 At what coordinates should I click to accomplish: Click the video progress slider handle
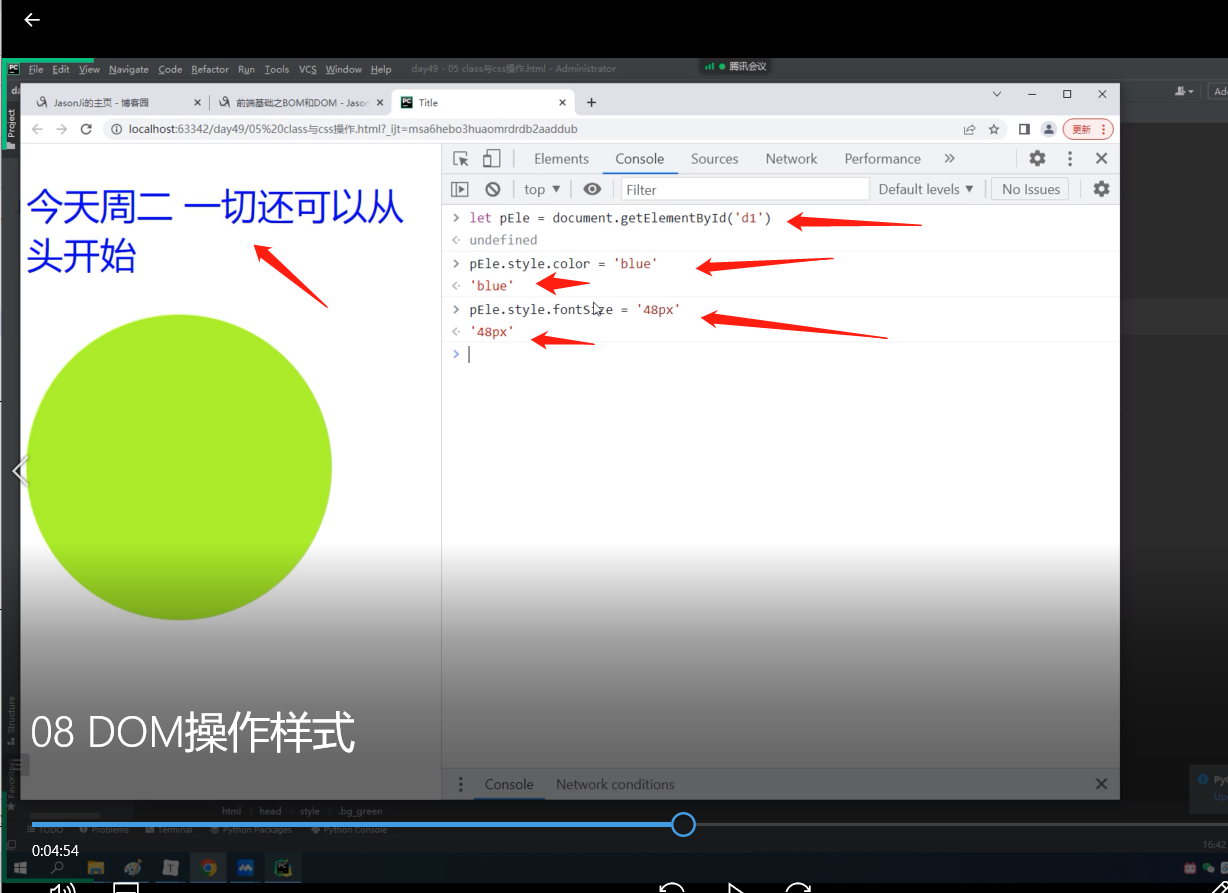[683, 824]
